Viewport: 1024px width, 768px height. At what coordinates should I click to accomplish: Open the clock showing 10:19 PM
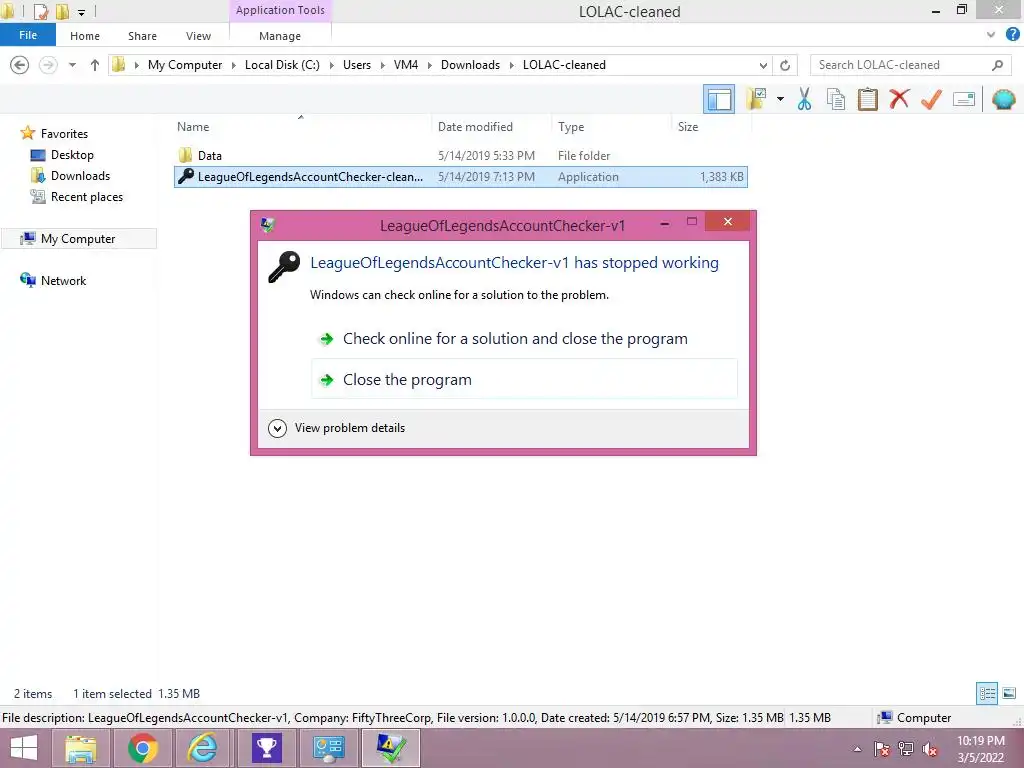(x=980, y=749)
